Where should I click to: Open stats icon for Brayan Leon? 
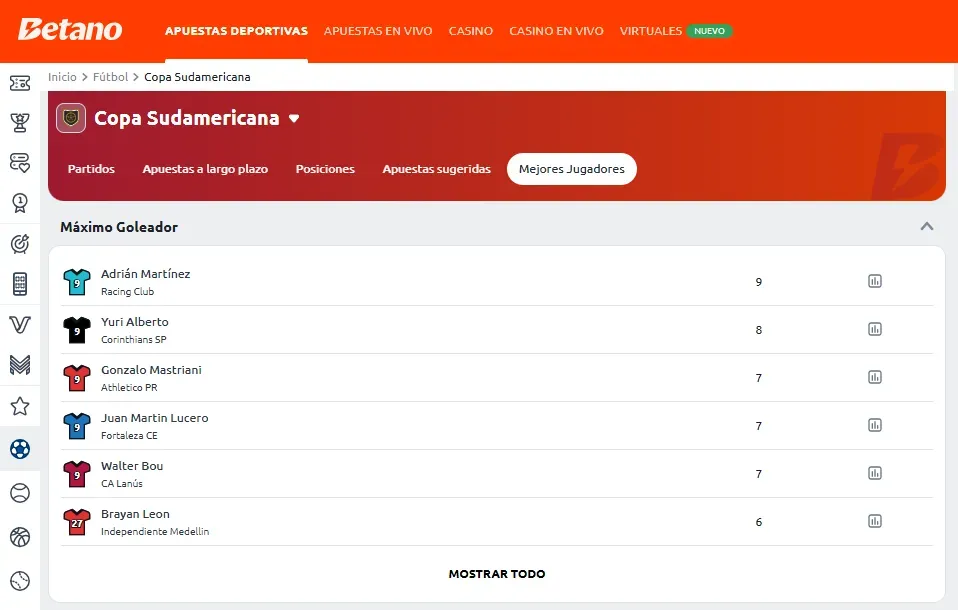pyautogui.click(x=875, y=521)
